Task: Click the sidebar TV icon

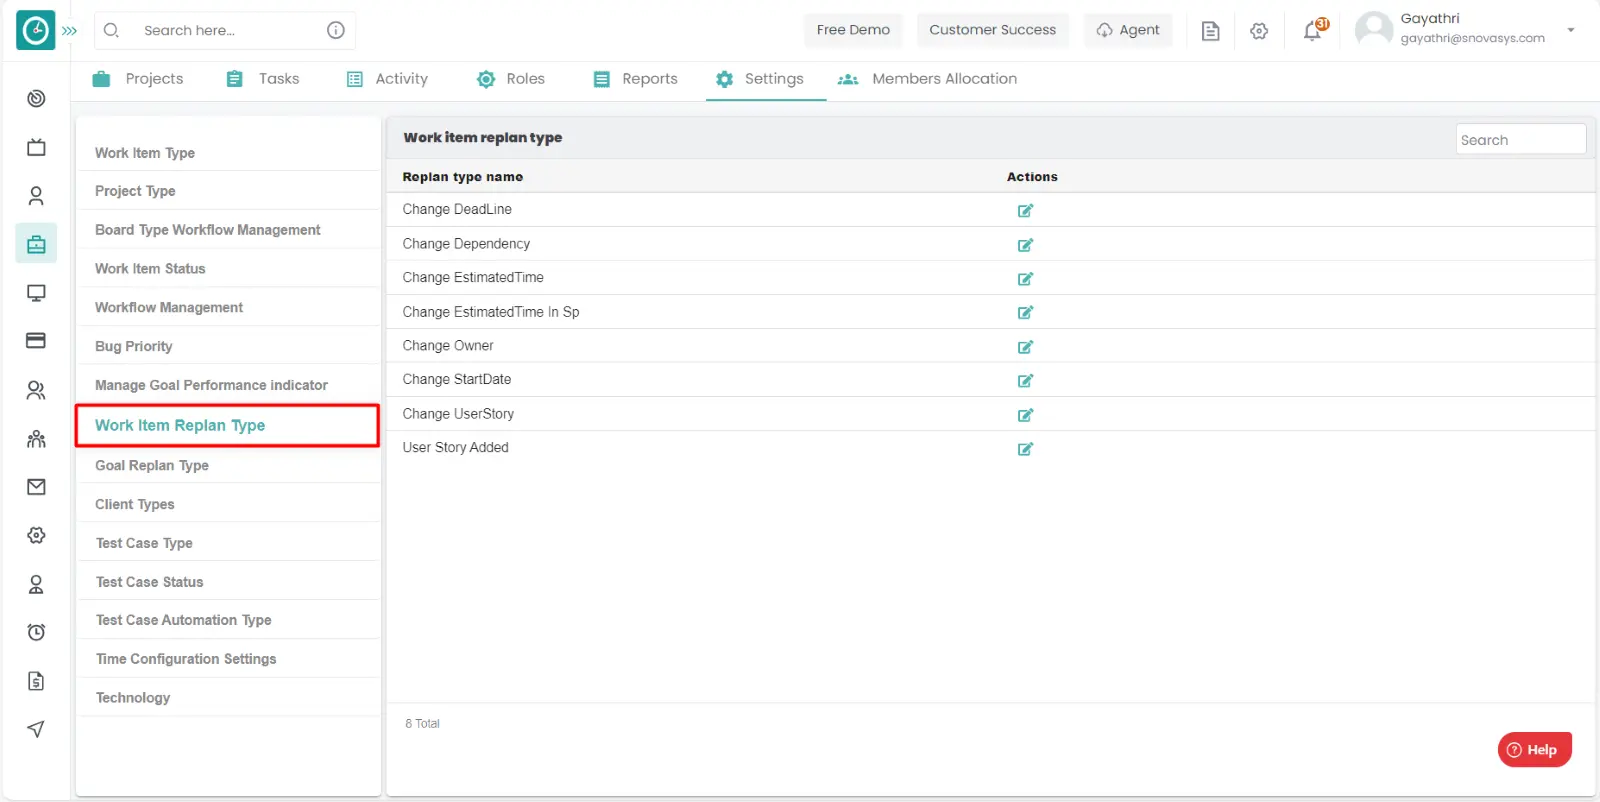Action: (36, 147)
